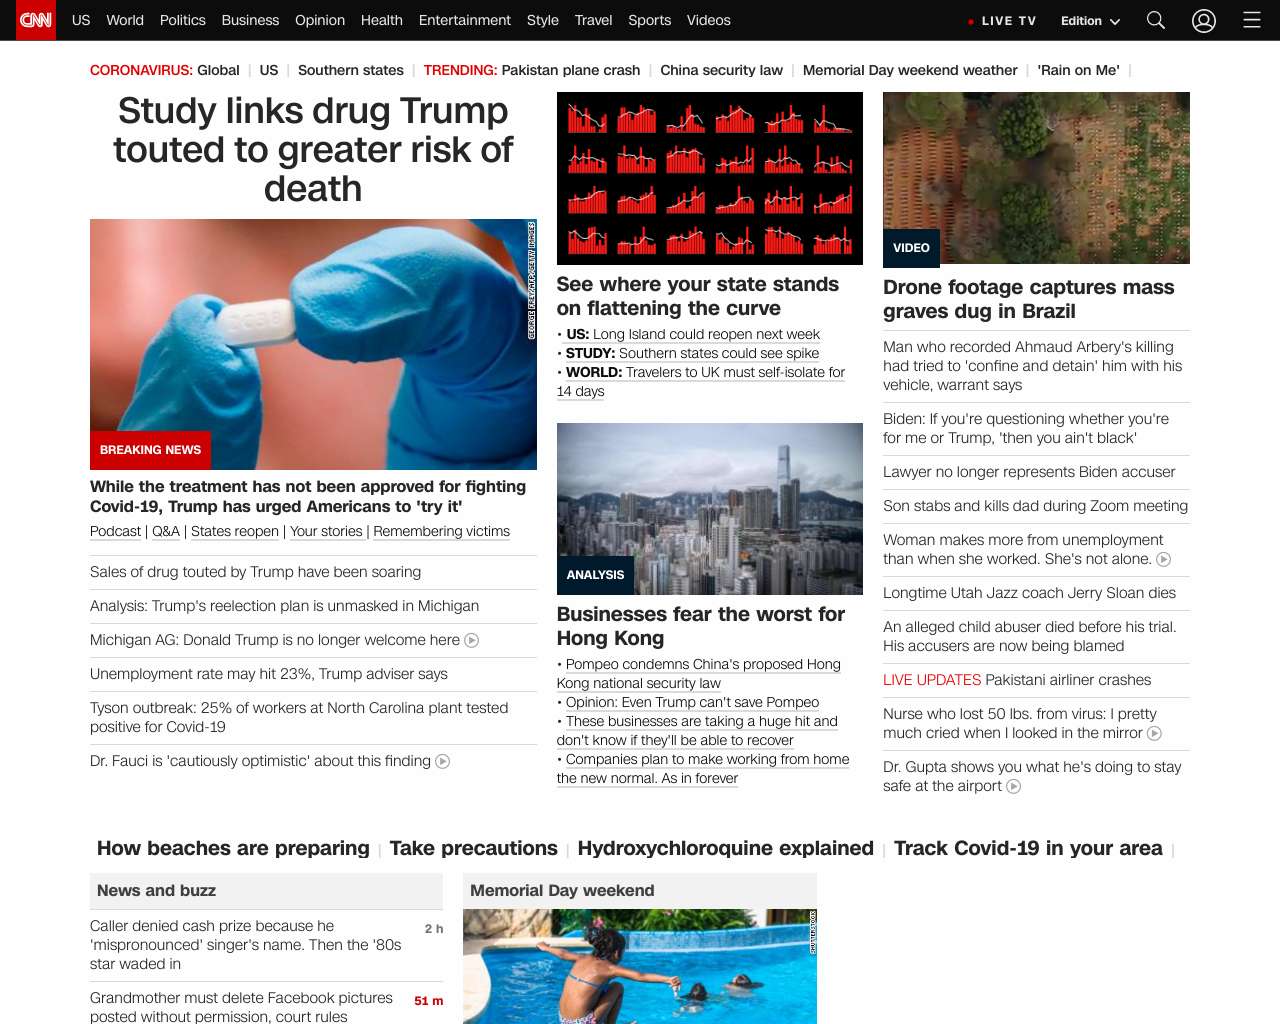This screenshot has height=1024, width=1280.
Task: Open Unemployment rate may hit 23% story
Action: 269,674
